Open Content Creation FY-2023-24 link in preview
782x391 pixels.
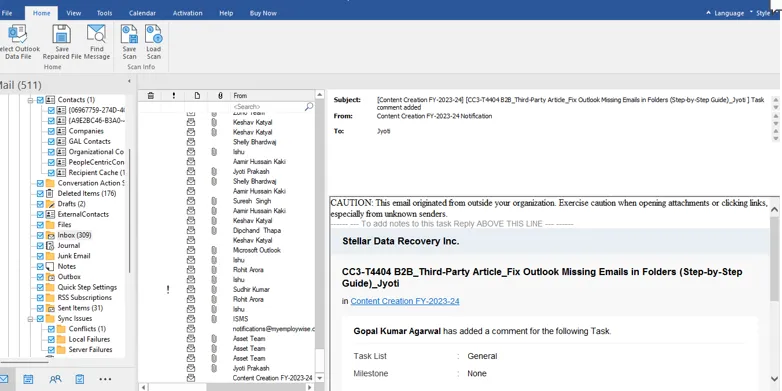point(405,301)
